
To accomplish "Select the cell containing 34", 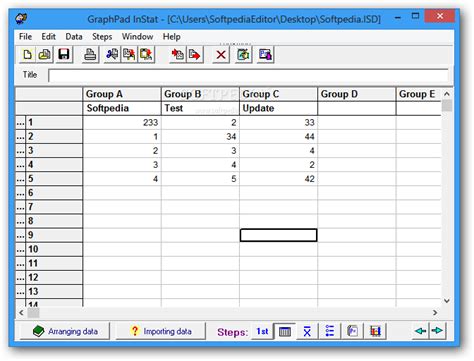I will (x=200, y=137).
